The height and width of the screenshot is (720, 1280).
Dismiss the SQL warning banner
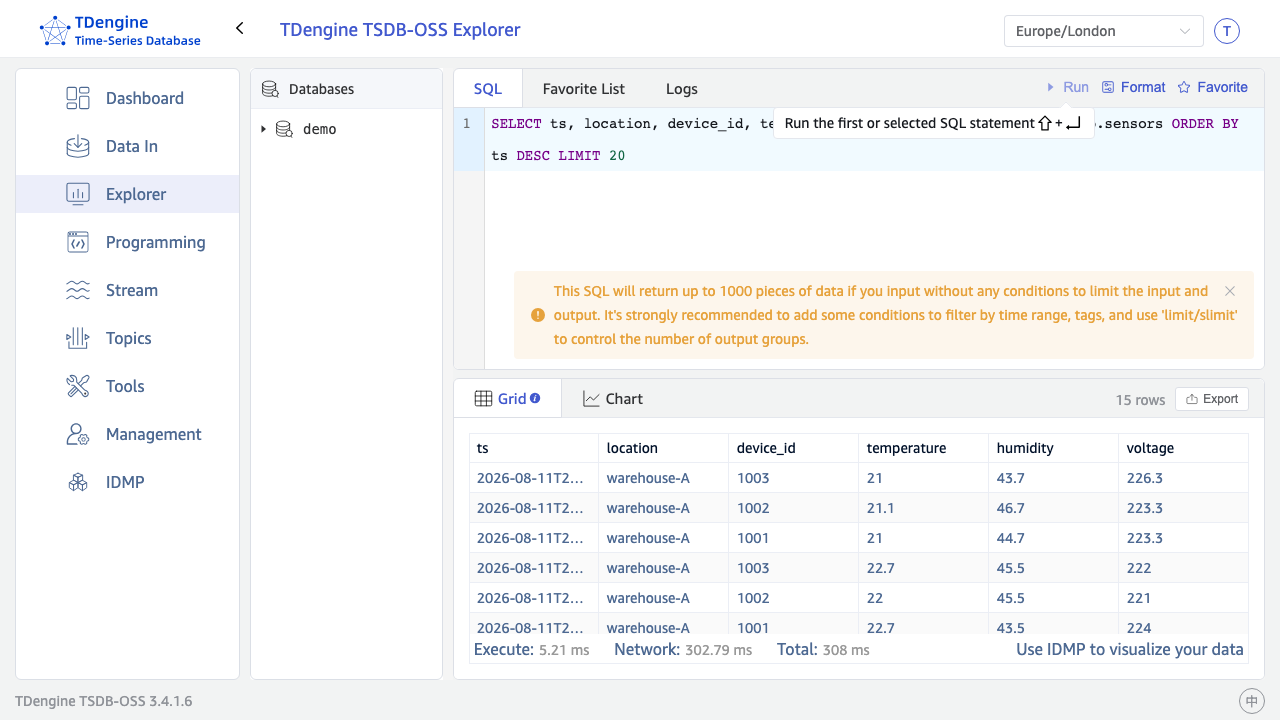coord(1230,291)
